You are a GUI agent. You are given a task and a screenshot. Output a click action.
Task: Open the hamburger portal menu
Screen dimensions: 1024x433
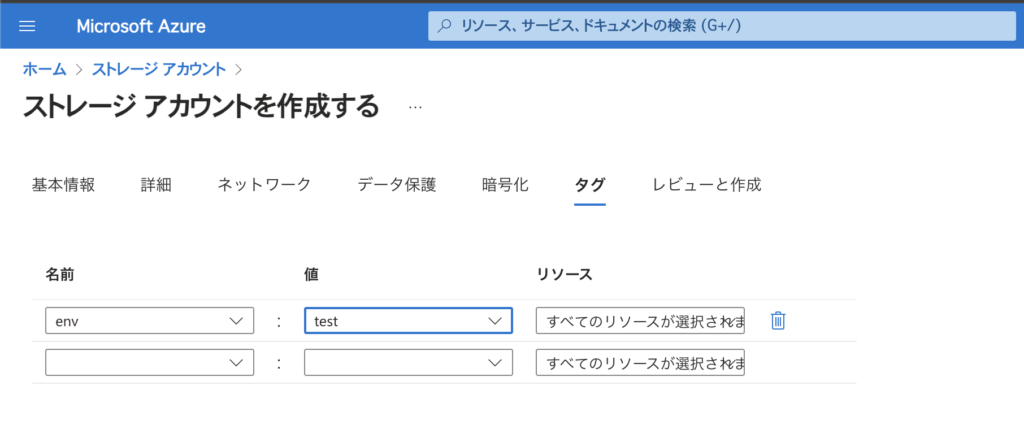27,26
